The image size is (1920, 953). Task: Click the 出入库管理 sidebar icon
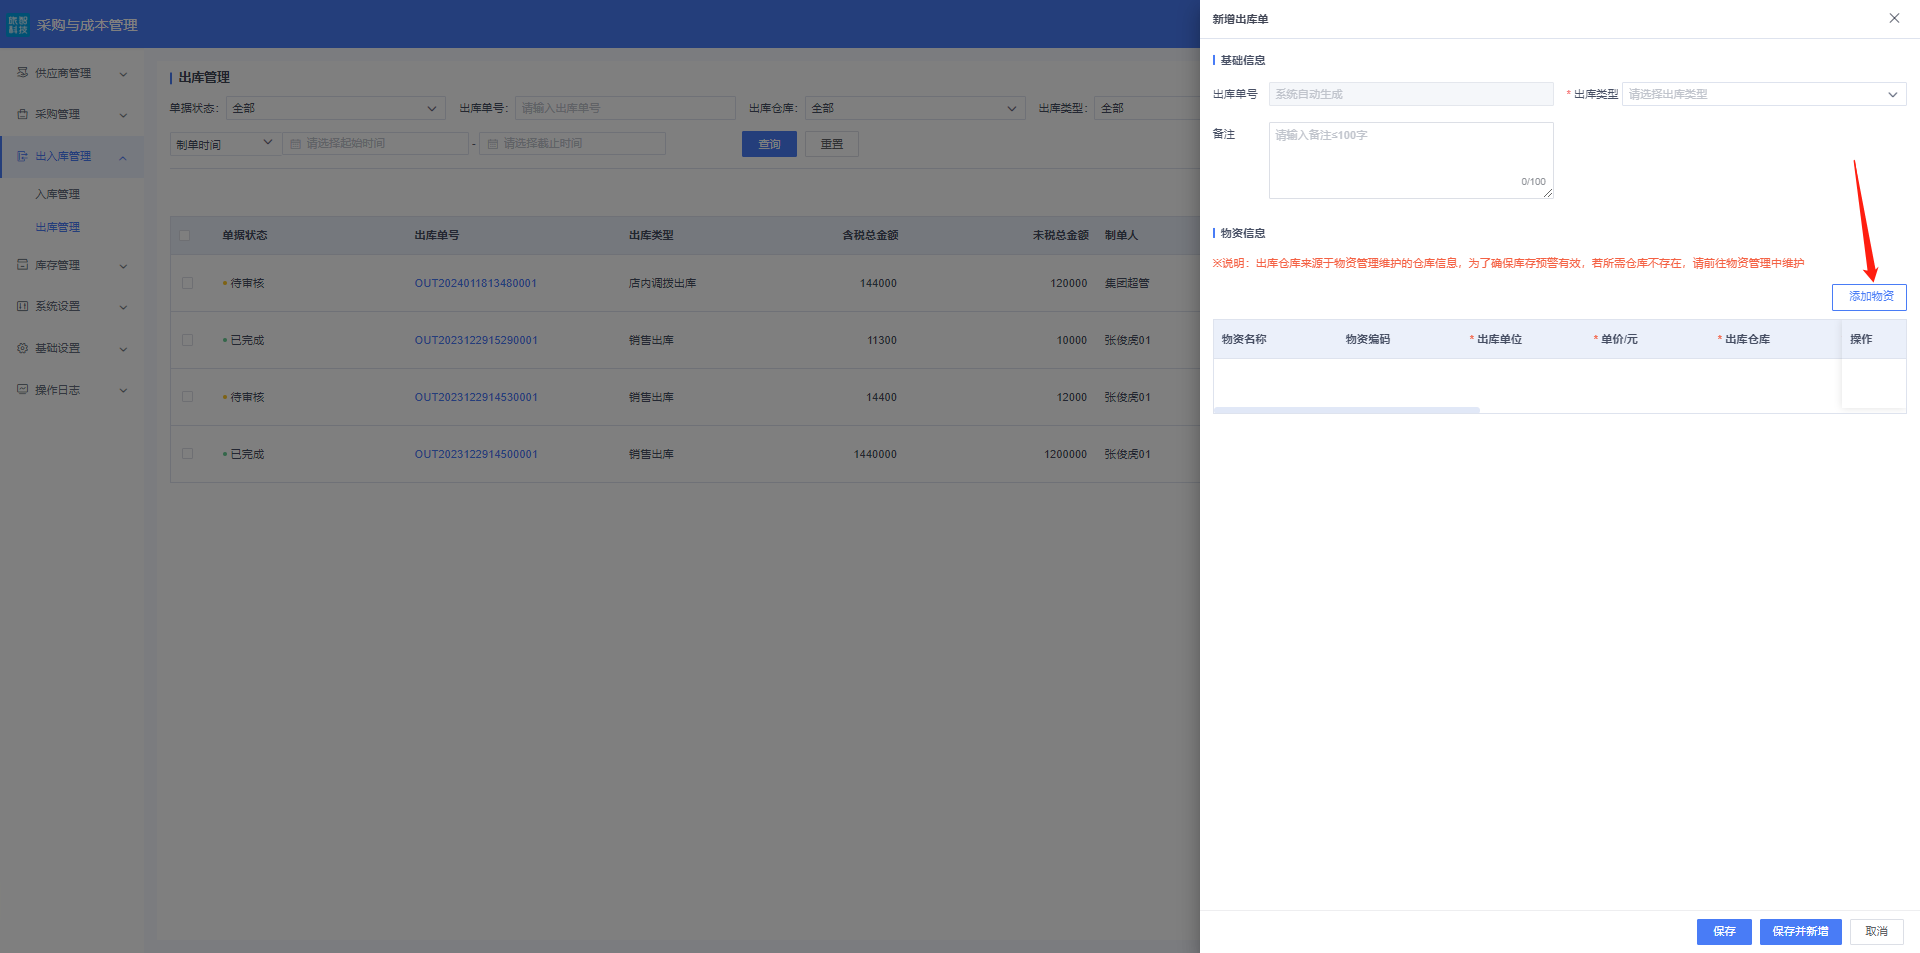point(23,156)
